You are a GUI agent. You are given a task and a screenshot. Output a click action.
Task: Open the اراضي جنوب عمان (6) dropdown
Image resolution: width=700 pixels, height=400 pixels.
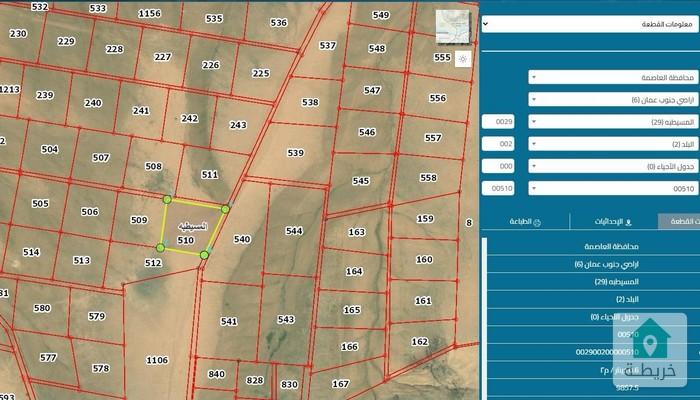(613, 99)
